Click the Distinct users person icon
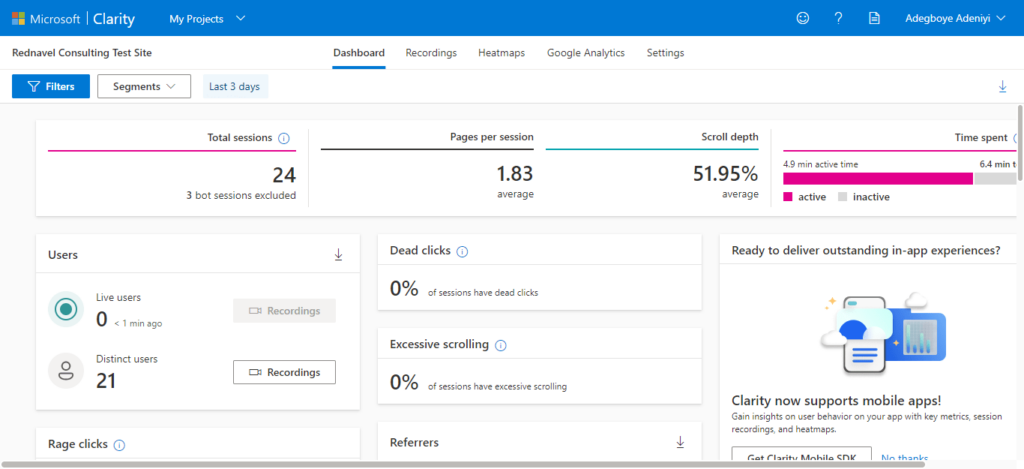 click(66, 371)
